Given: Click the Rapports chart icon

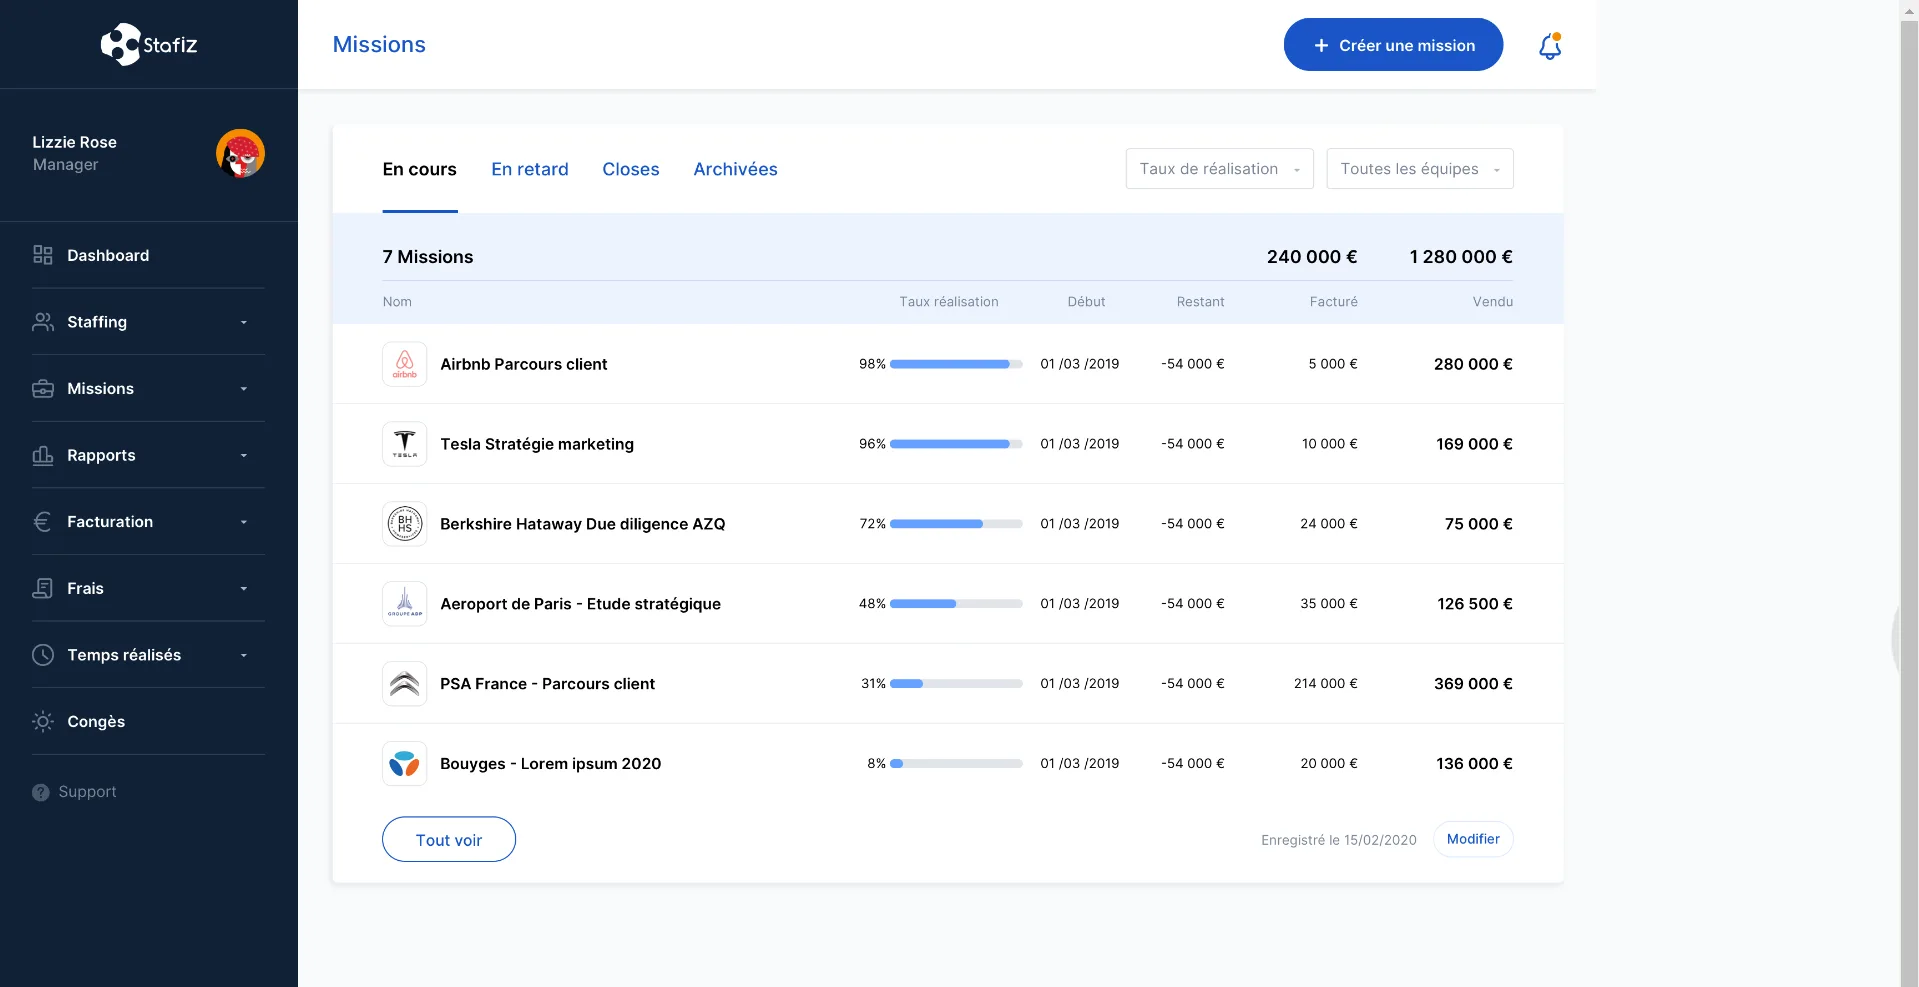Looking at the screenshot, I should (x=43, y=455).
